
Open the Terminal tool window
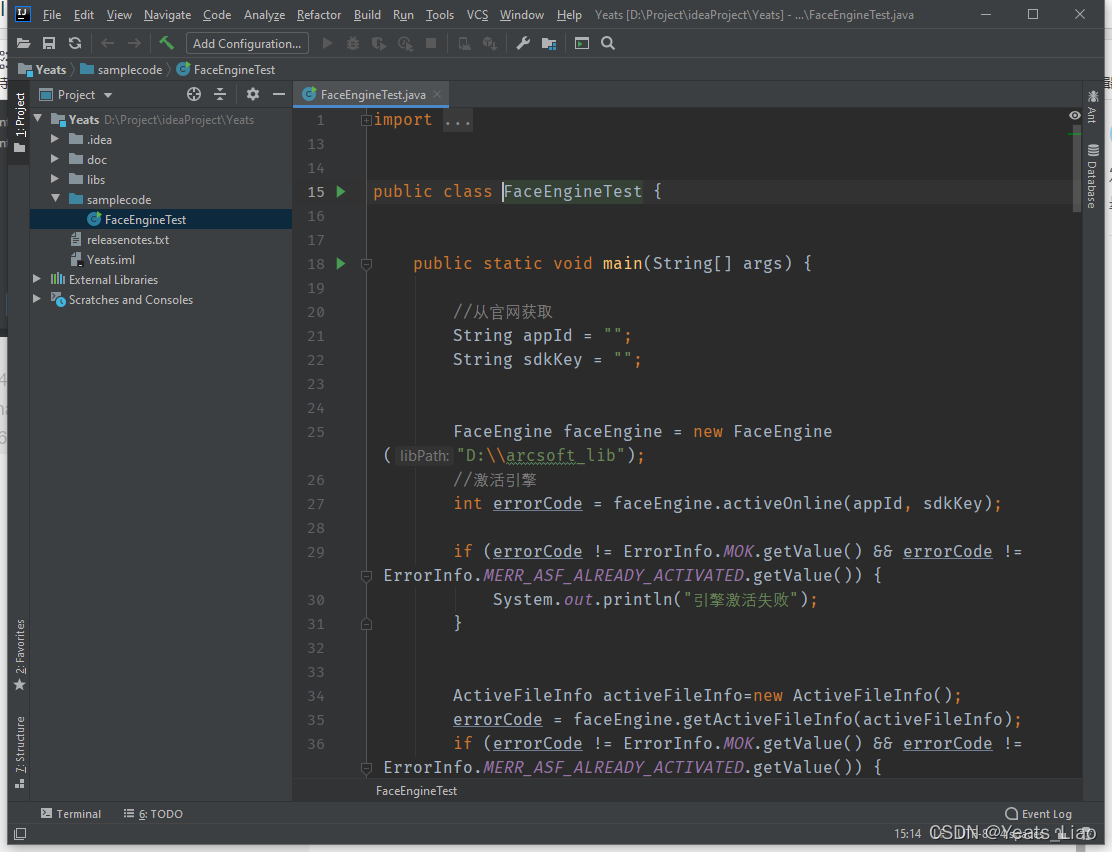[x=71, y=813]
